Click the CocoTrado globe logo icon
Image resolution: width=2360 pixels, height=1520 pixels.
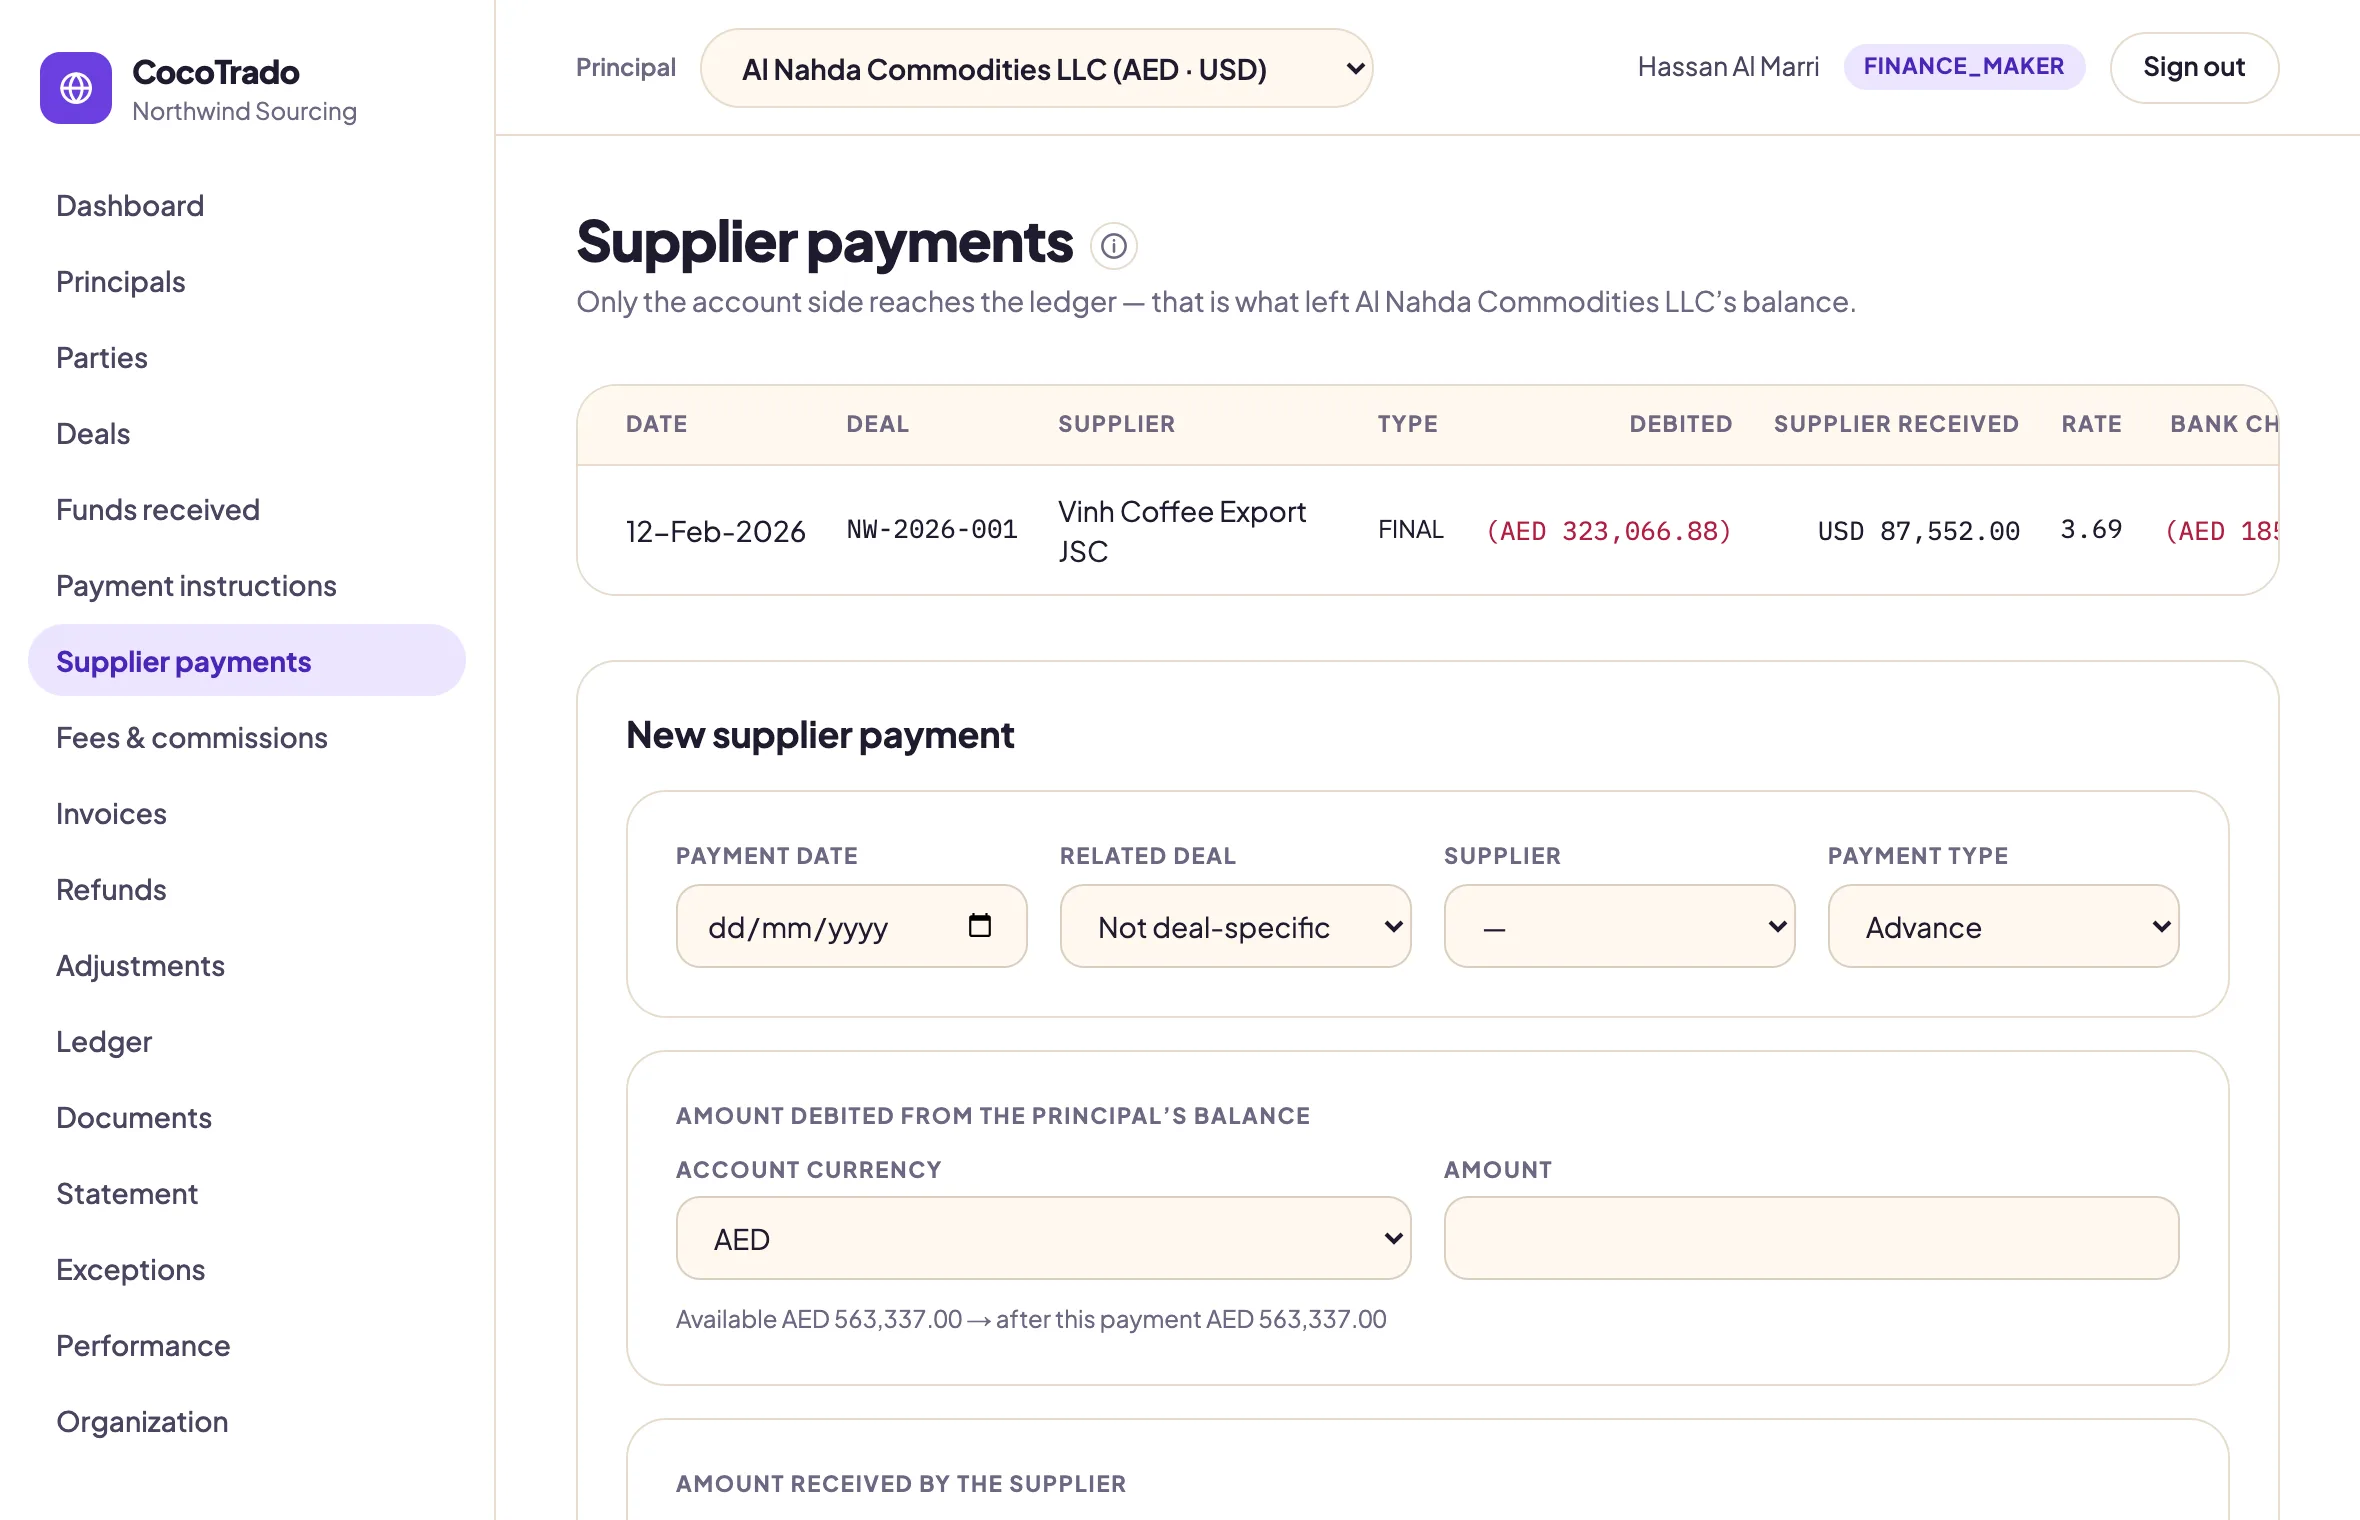(76, 88)
